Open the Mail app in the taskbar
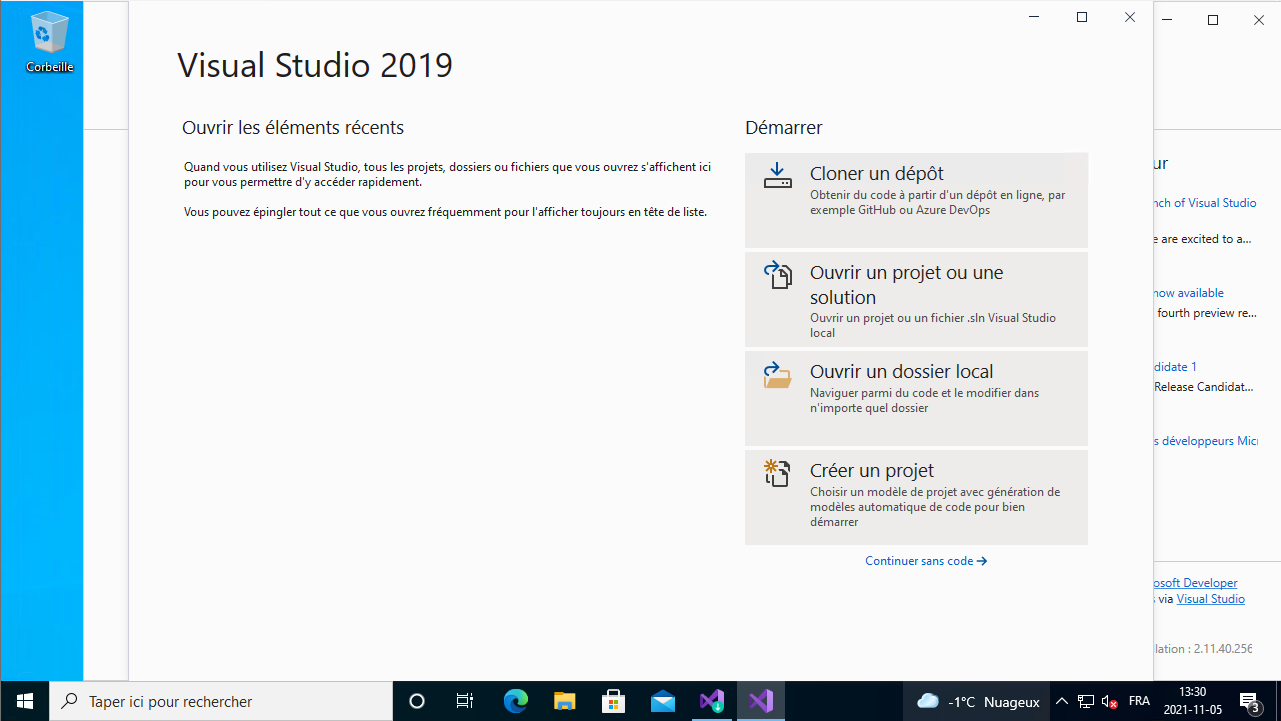 coord(663,701)
